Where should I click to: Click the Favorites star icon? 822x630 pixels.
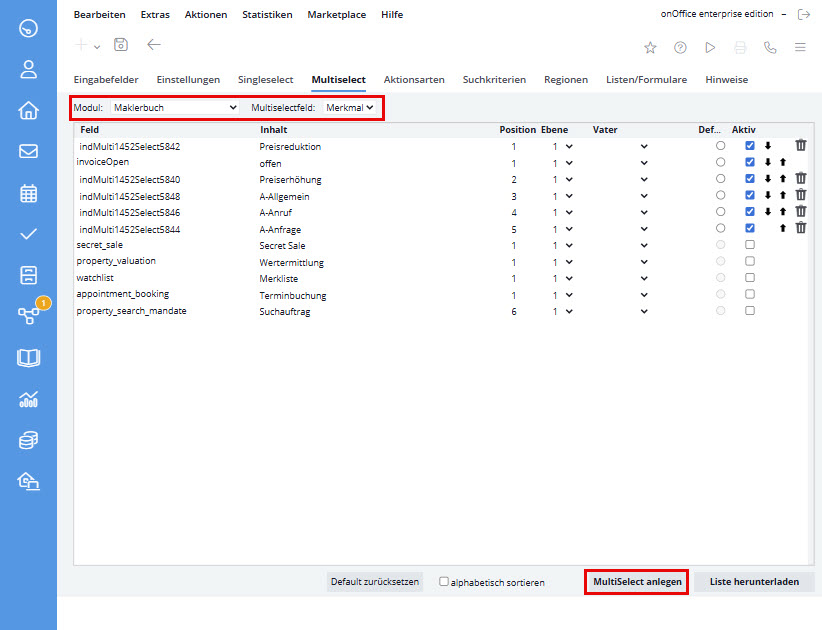click(x=650, y=47)
